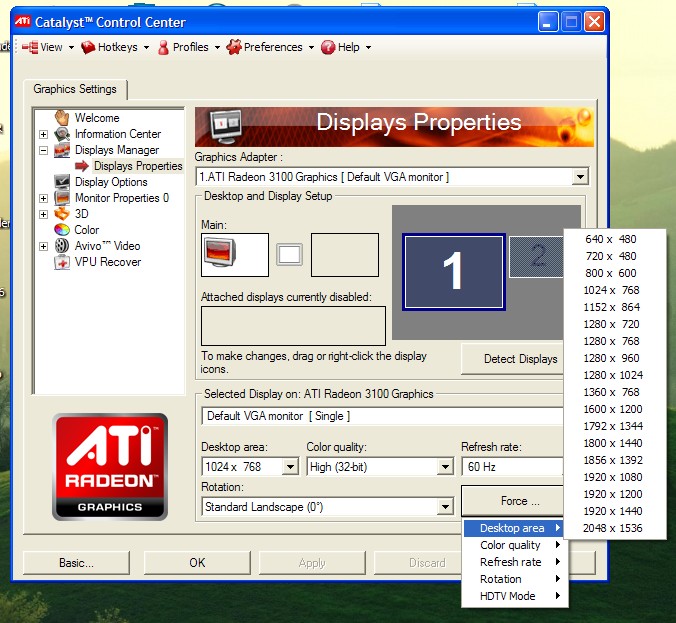Open the Hotkeys menu
The image size is (676, 623).
(115, 47)
